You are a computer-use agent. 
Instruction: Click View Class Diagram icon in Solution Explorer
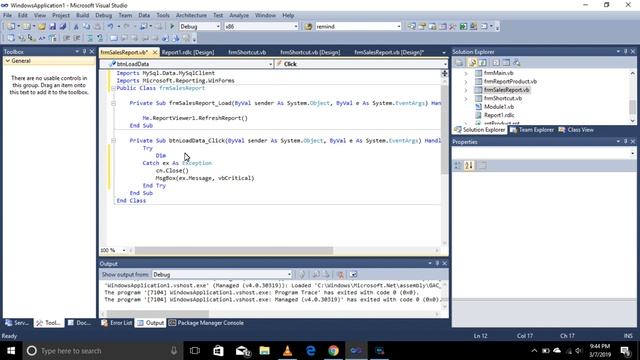pyautogui.click(x=517, y=63)
